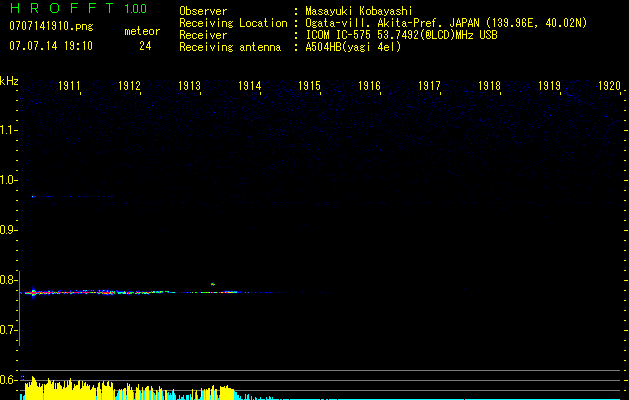629x400 pixels.
Task: Click the 1913 time axis marker
Action: (189, 86)
